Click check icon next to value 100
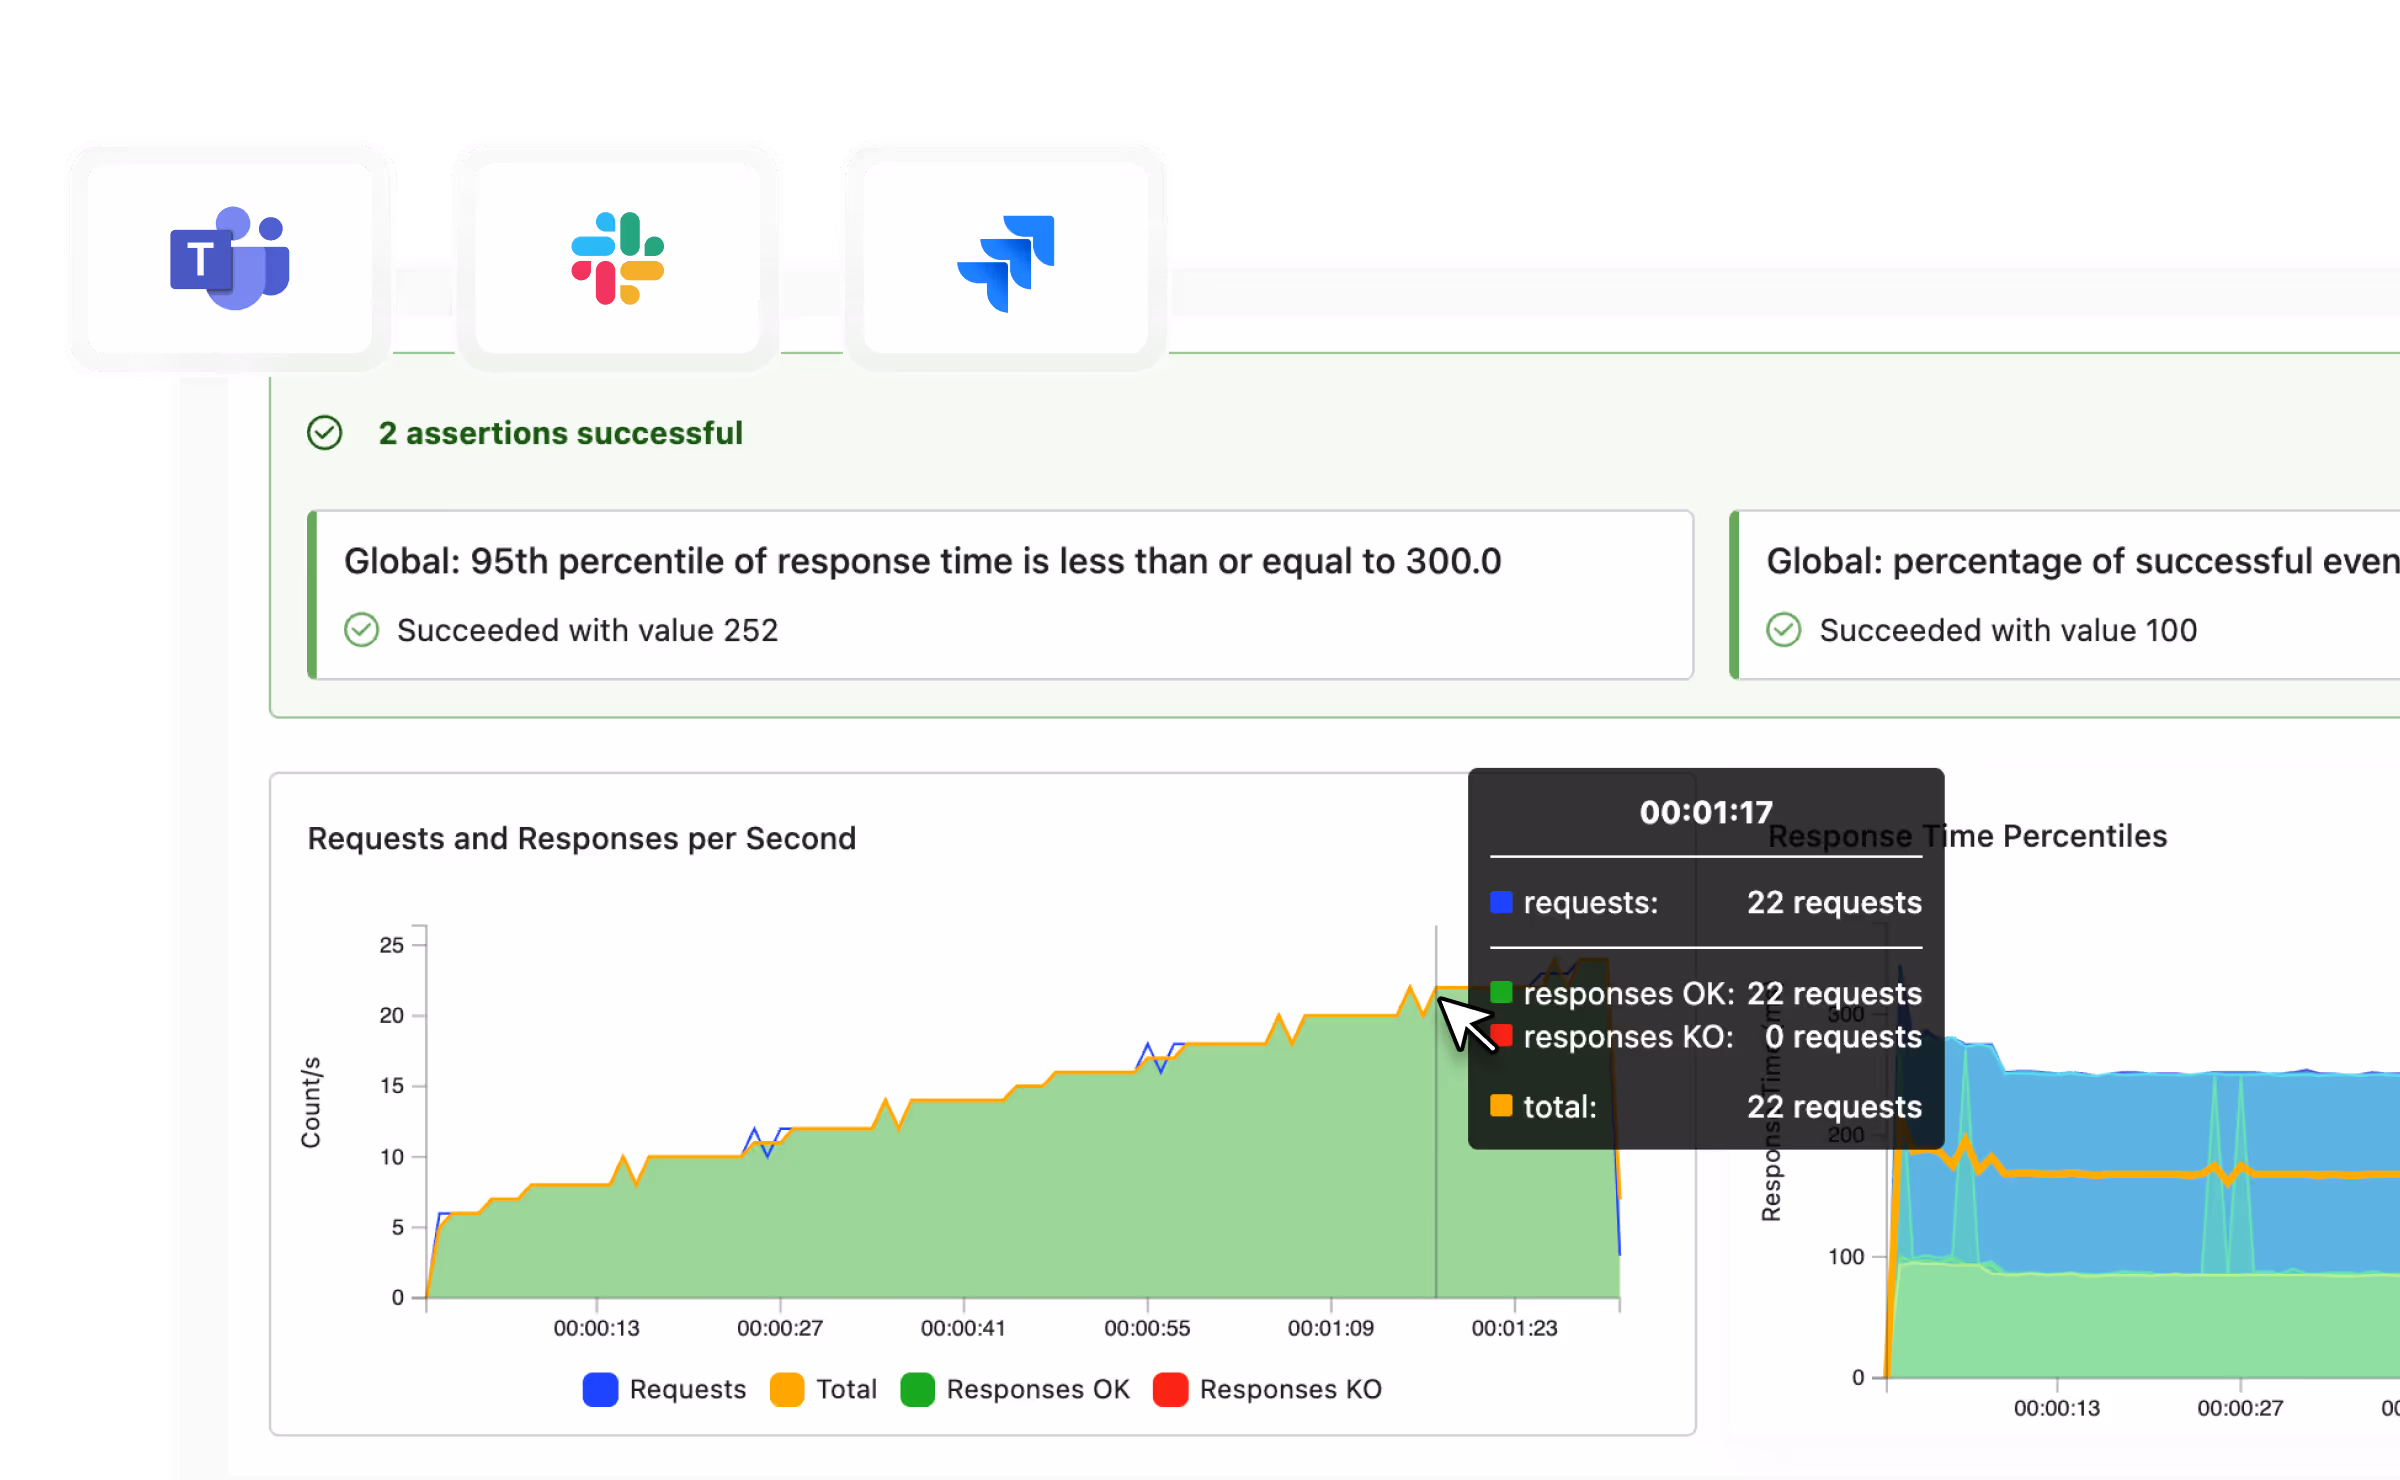 1783,630
